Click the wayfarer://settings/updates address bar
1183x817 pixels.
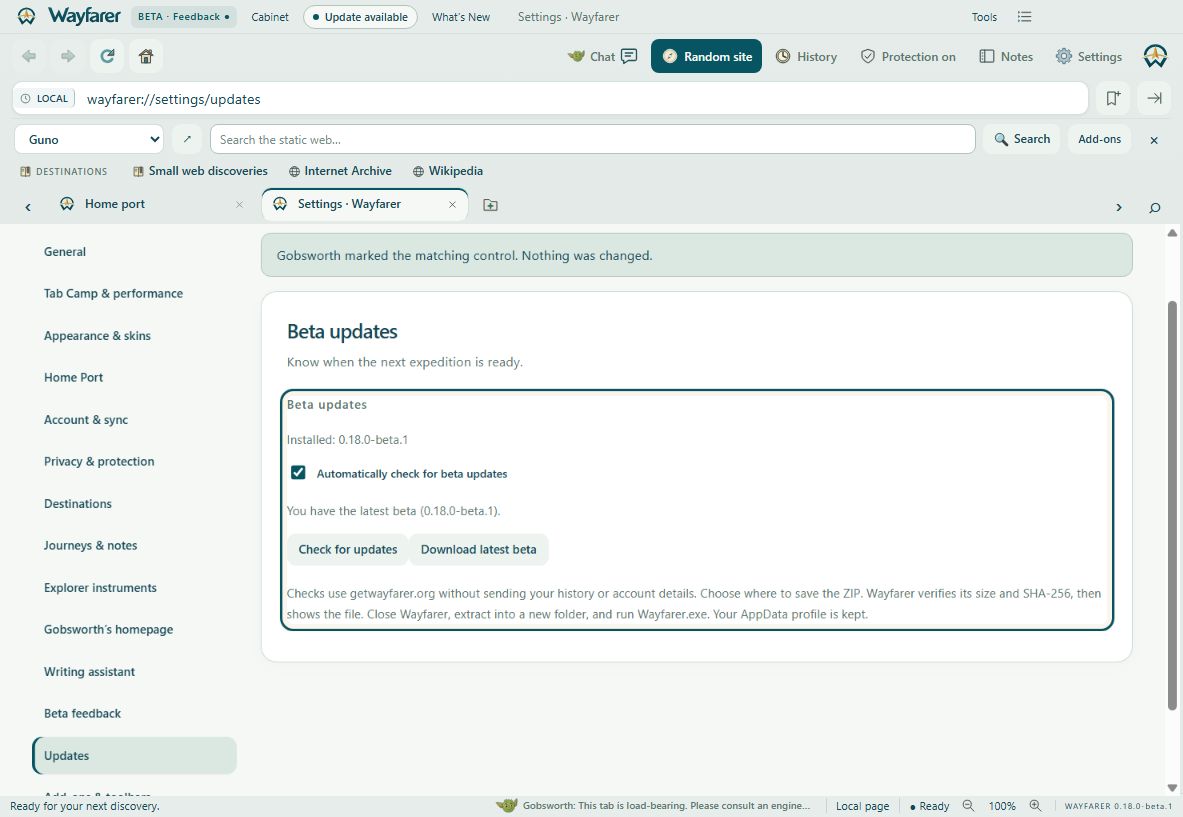point(551,98)
